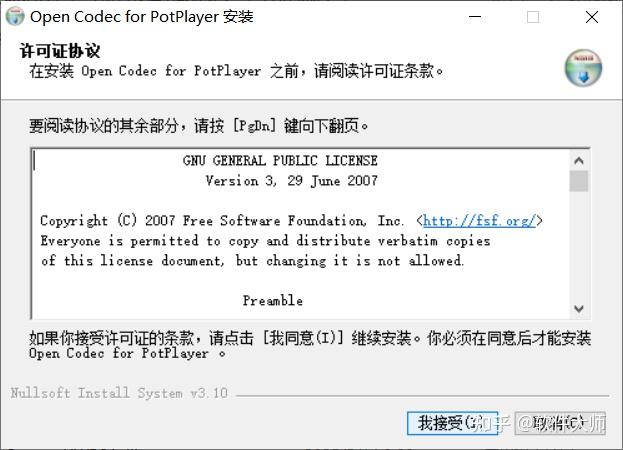Click the GNU GENERAL PUBLIC LICENSE heading
The height and width of the screenshot is (450, 623).
point(280,160)
